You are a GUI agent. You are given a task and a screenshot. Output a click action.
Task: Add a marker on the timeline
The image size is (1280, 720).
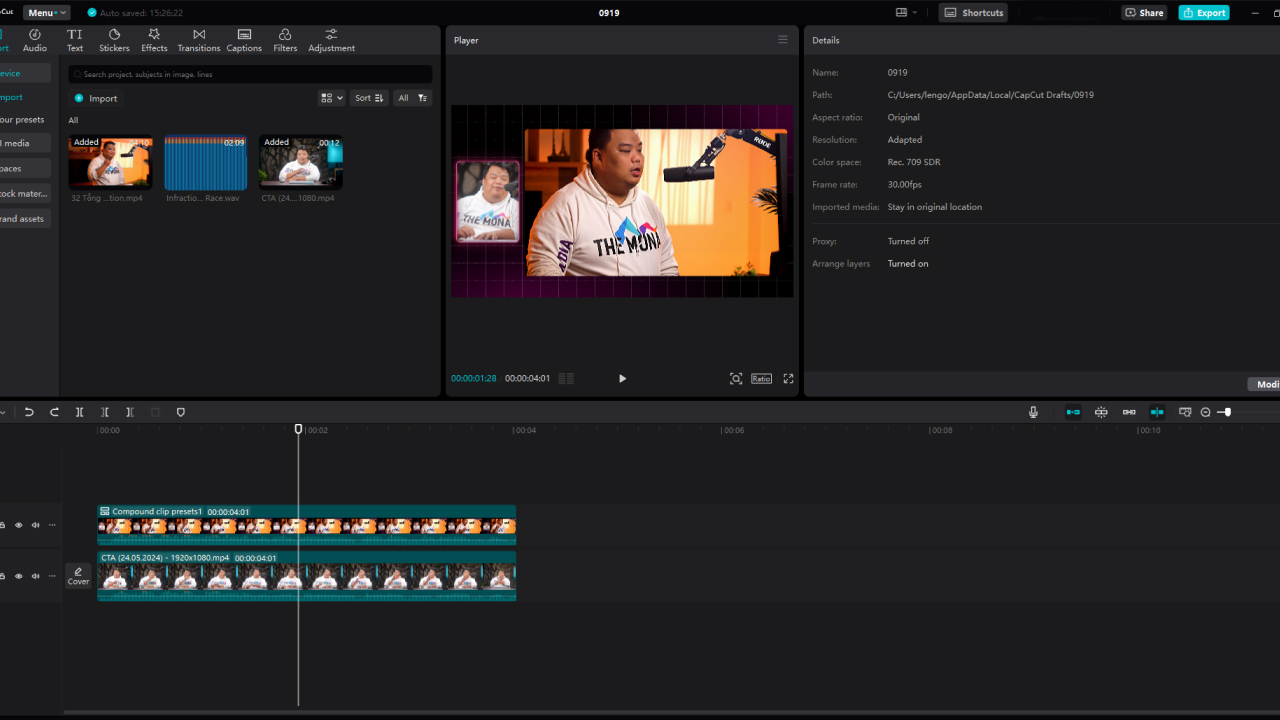181,412
